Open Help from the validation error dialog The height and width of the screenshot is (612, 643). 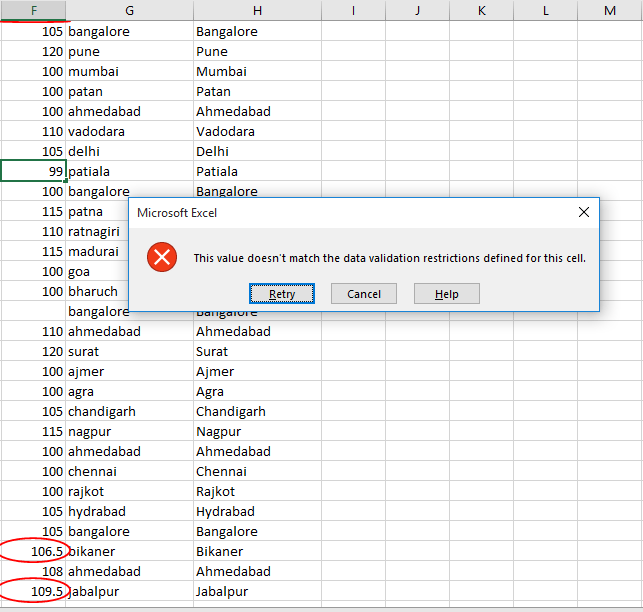coord(447,294)
